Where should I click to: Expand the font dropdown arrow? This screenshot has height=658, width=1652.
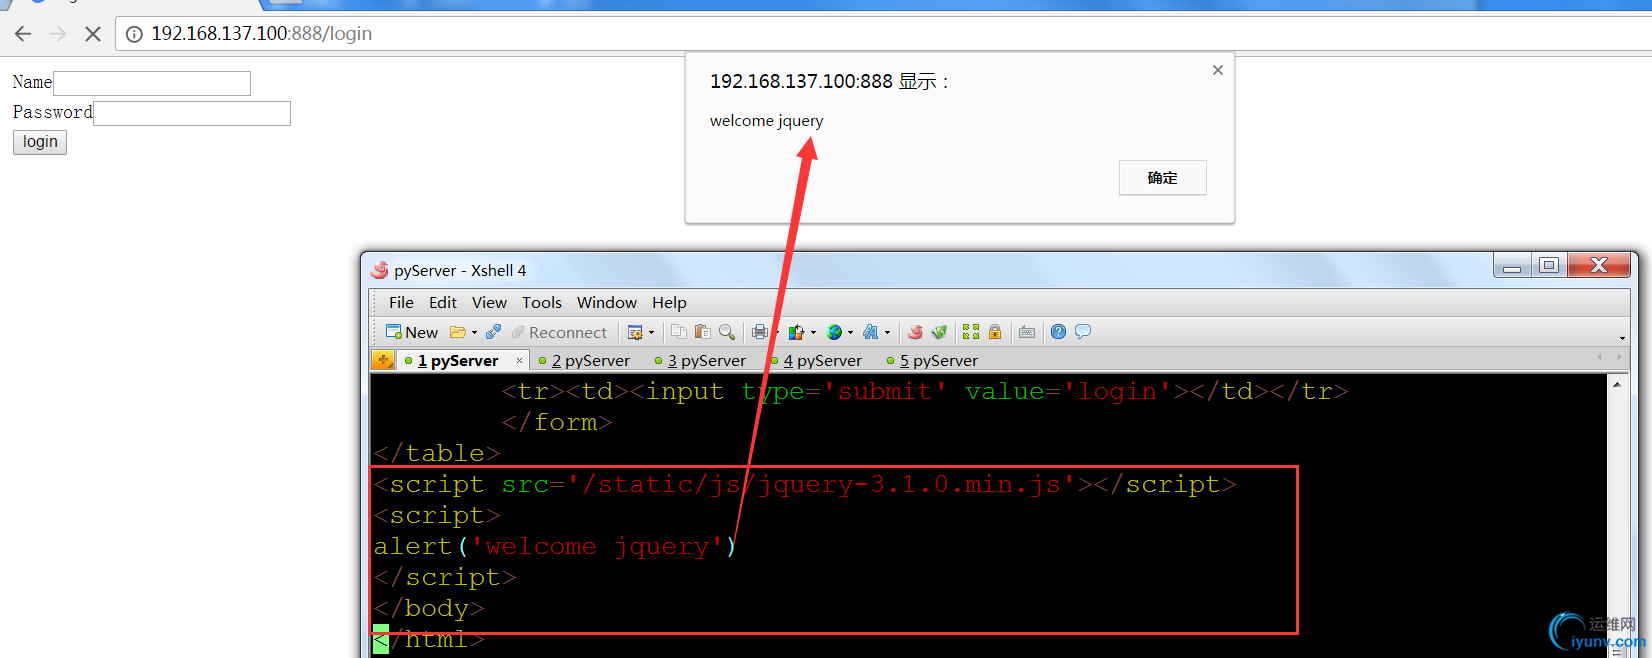point(887,333)
